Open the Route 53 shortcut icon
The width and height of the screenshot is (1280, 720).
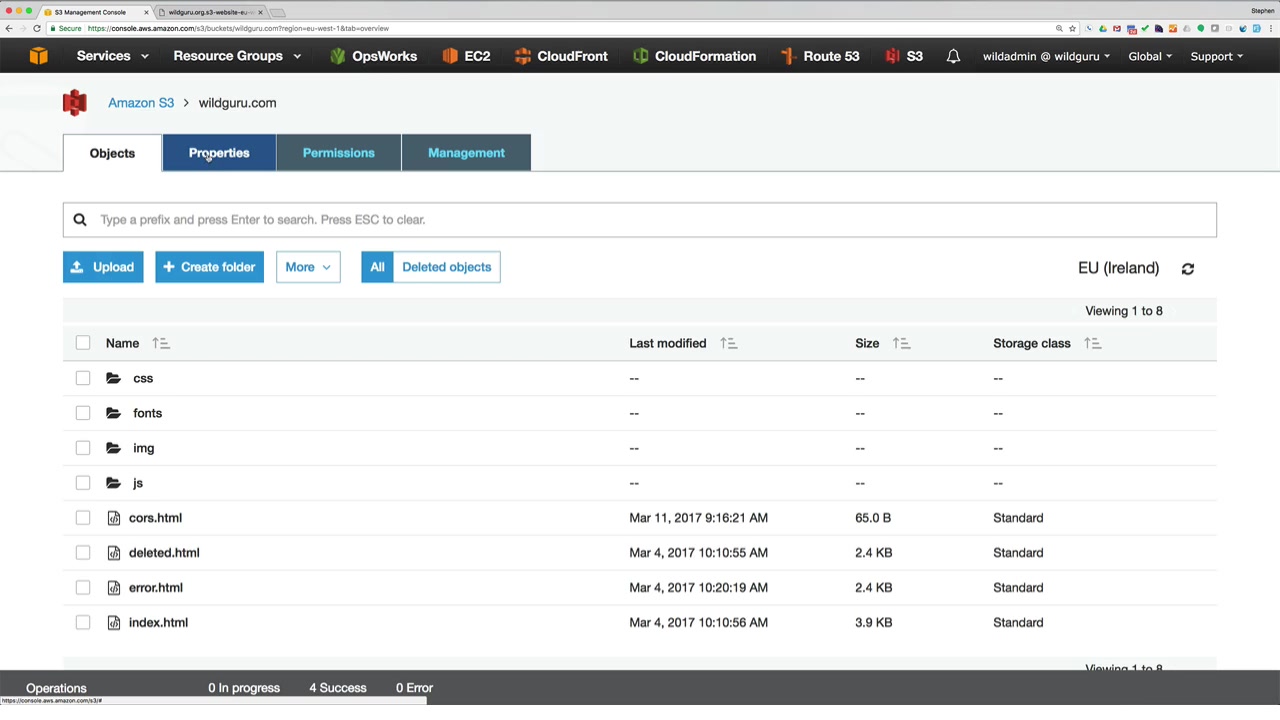789,56
